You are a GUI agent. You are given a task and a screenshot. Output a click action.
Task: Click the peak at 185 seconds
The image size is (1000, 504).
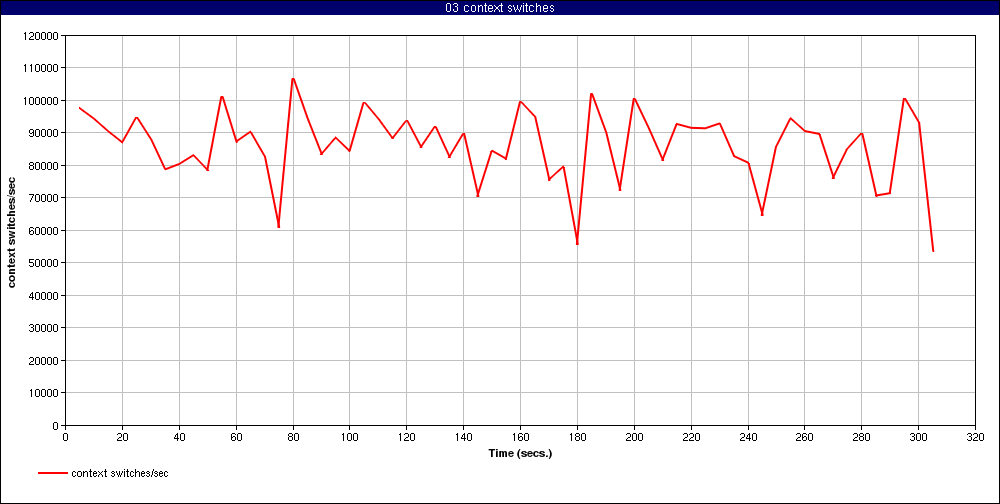[x=591, y=94]
